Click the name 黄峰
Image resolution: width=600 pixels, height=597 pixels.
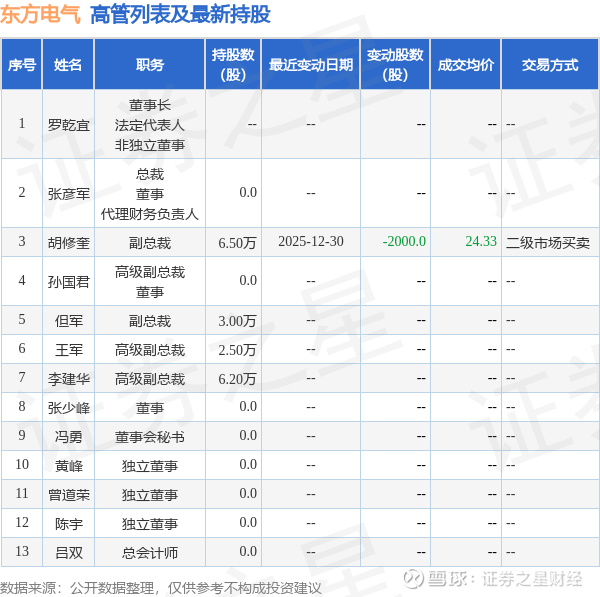(68, 466)
